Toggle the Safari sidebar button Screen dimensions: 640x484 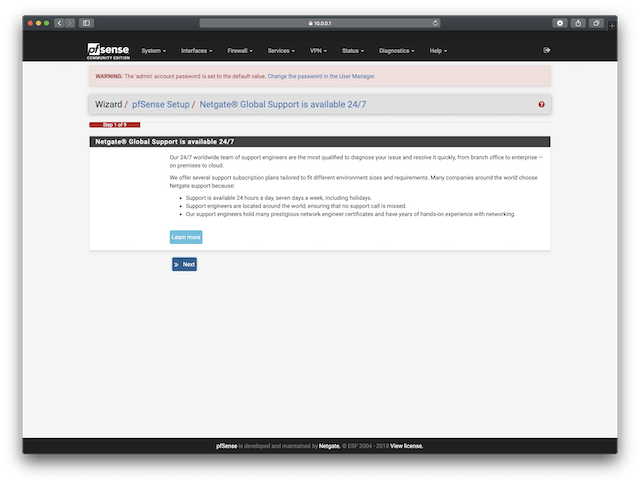coord(87,23)
